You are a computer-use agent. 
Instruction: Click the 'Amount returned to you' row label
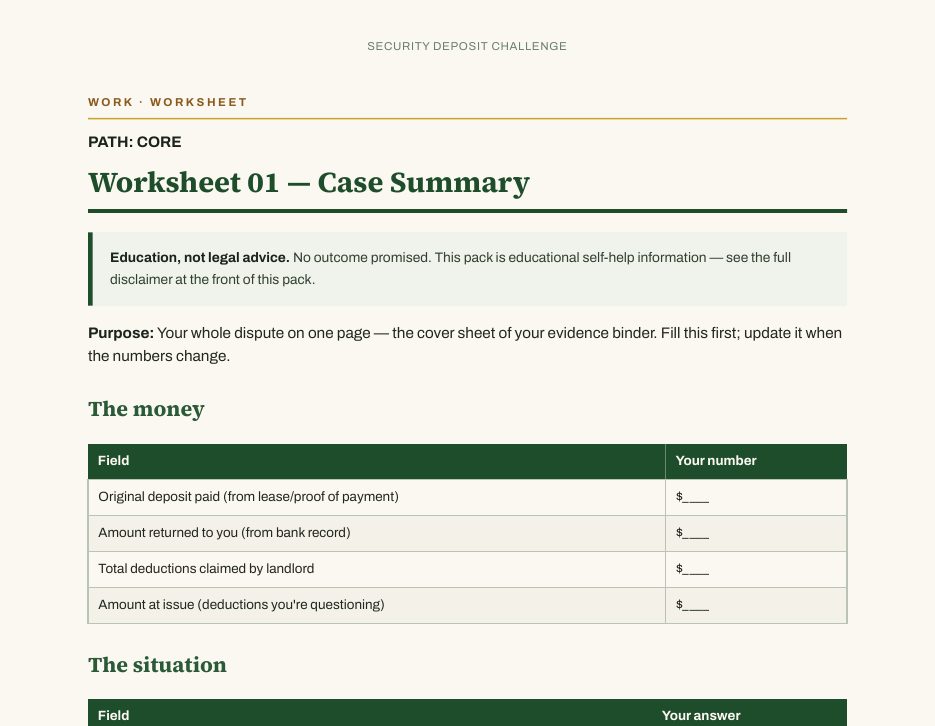click(x=224, y=532)
